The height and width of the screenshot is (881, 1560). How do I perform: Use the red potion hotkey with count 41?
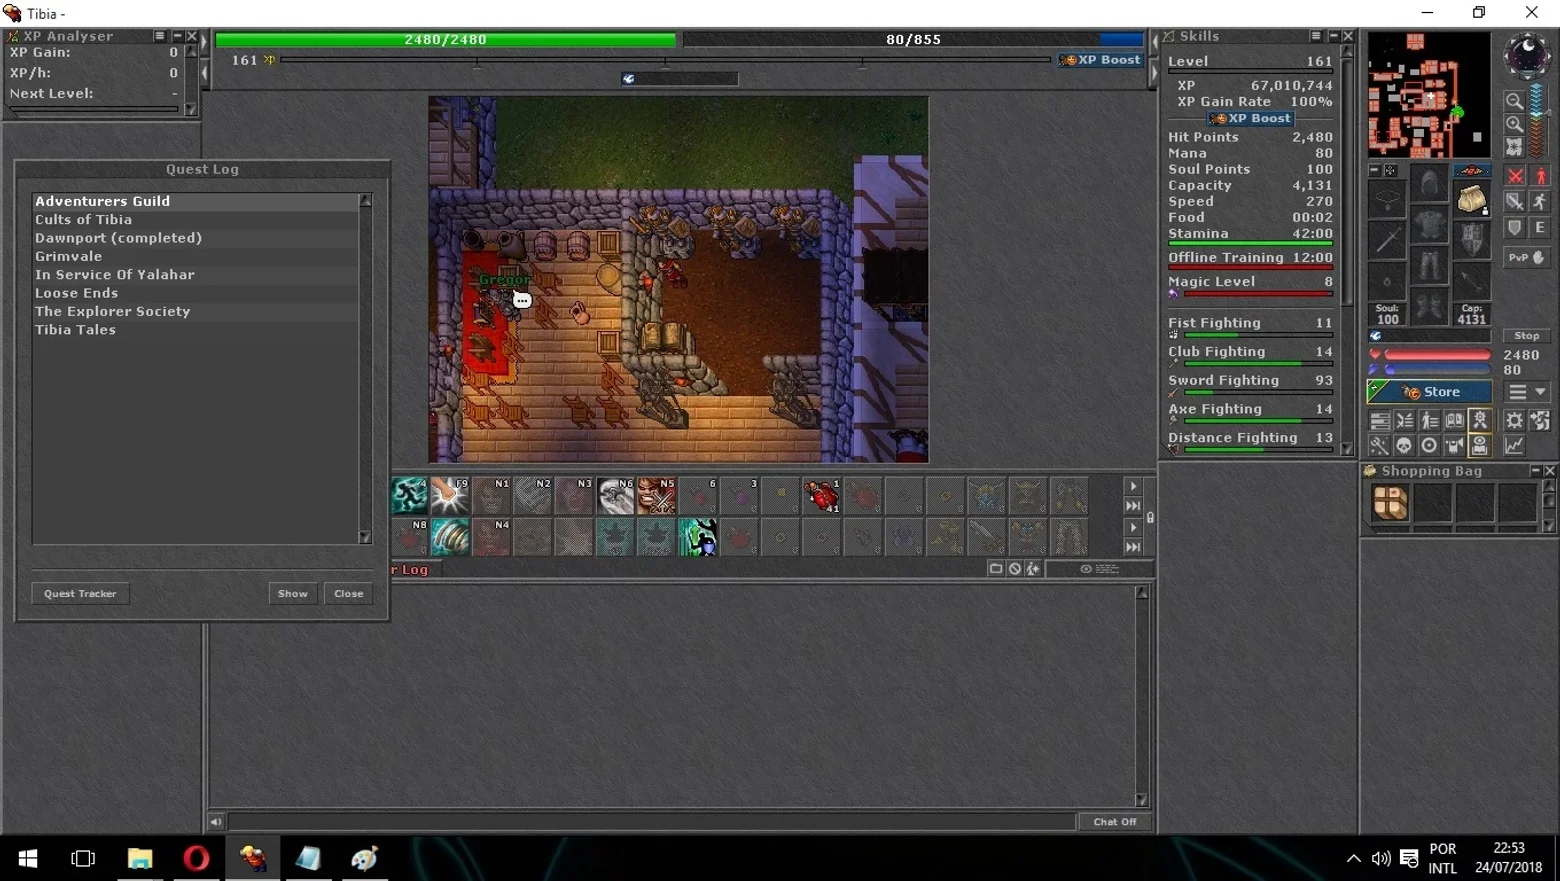[x=822, y=496]
